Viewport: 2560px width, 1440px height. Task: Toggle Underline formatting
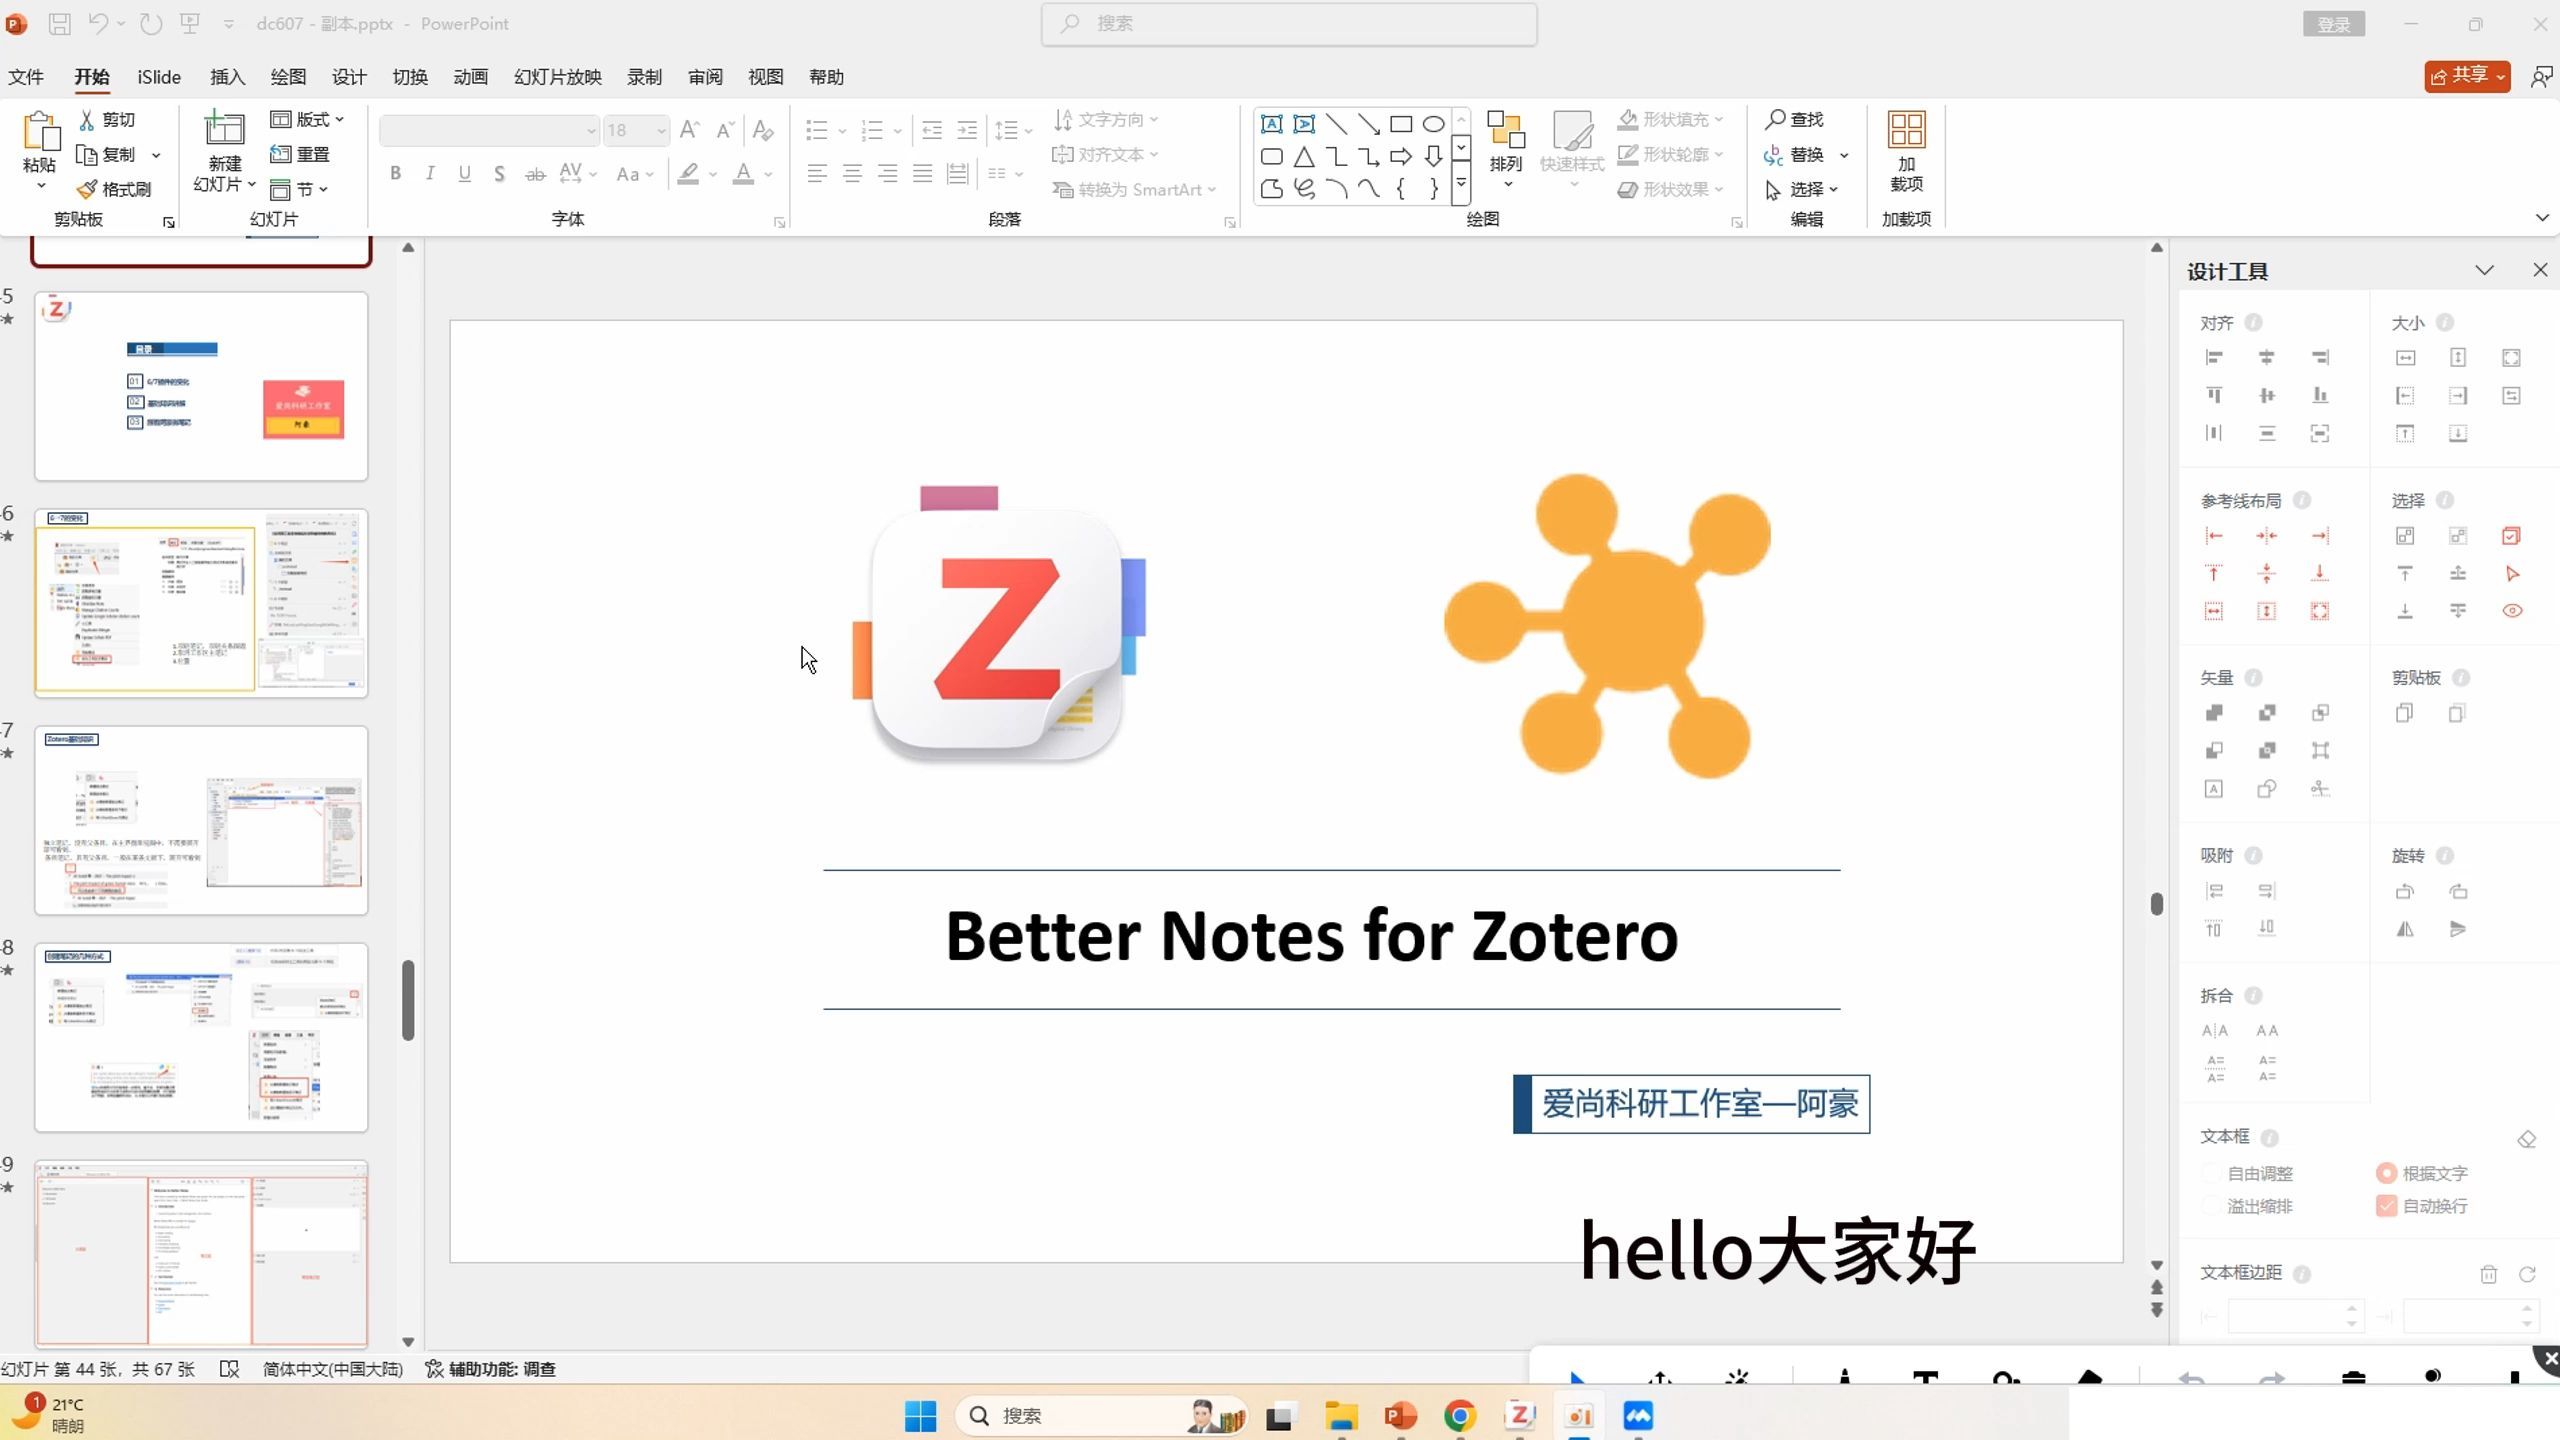click(465, 174)
